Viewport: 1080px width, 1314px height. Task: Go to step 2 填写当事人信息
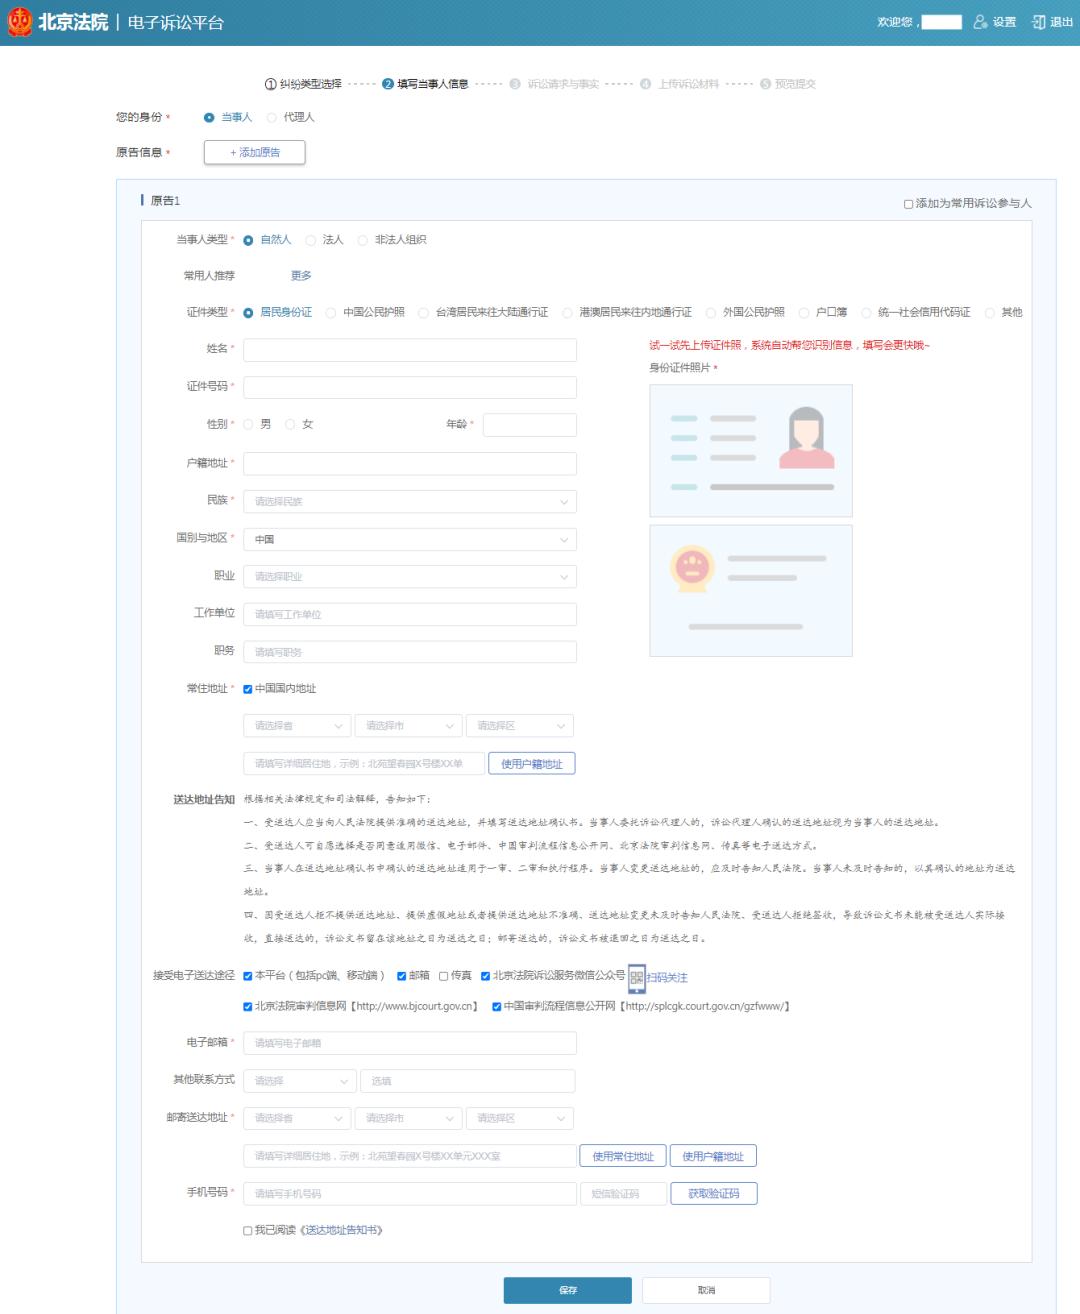click(x=425, y=84)
